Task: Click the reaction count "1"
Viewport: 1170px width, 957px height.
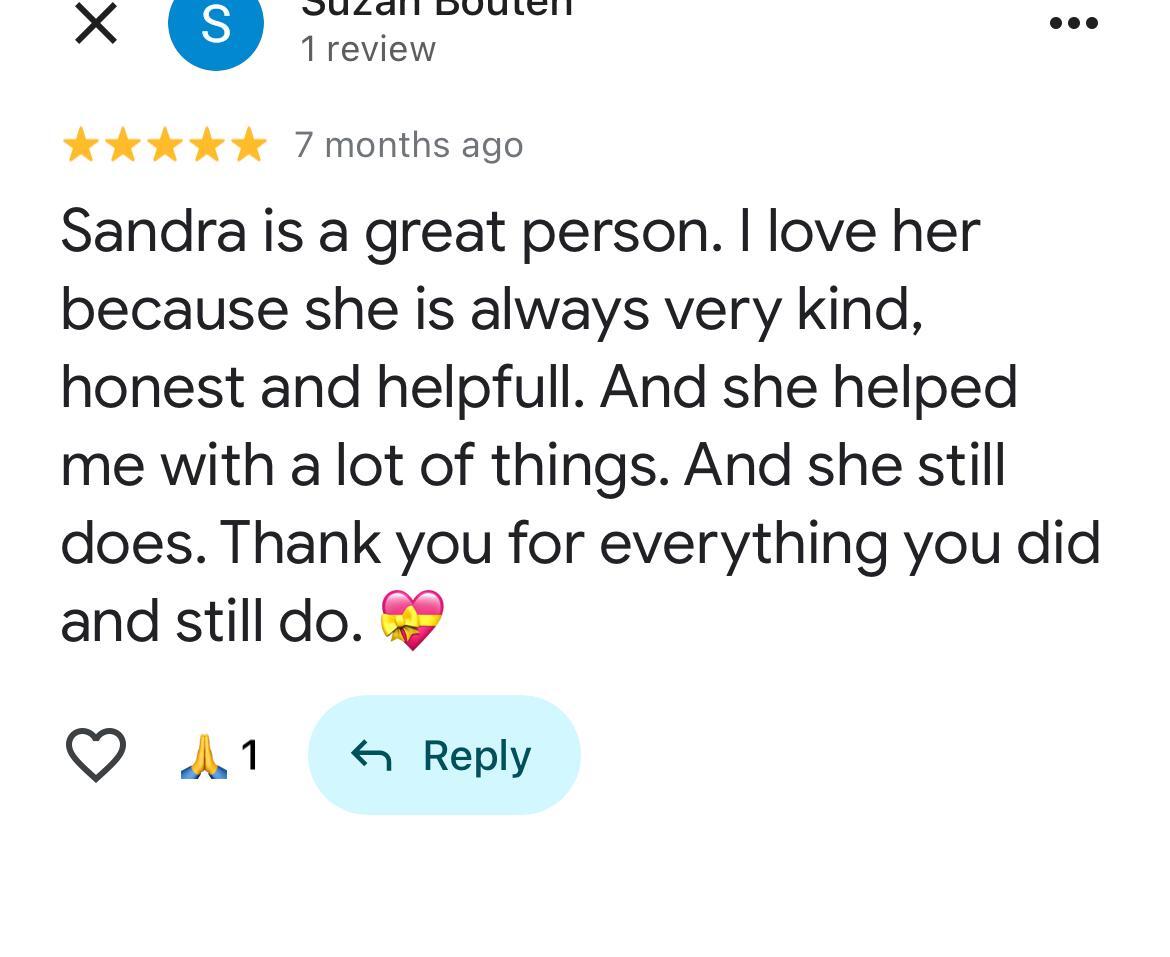Action: pos(250,755)
